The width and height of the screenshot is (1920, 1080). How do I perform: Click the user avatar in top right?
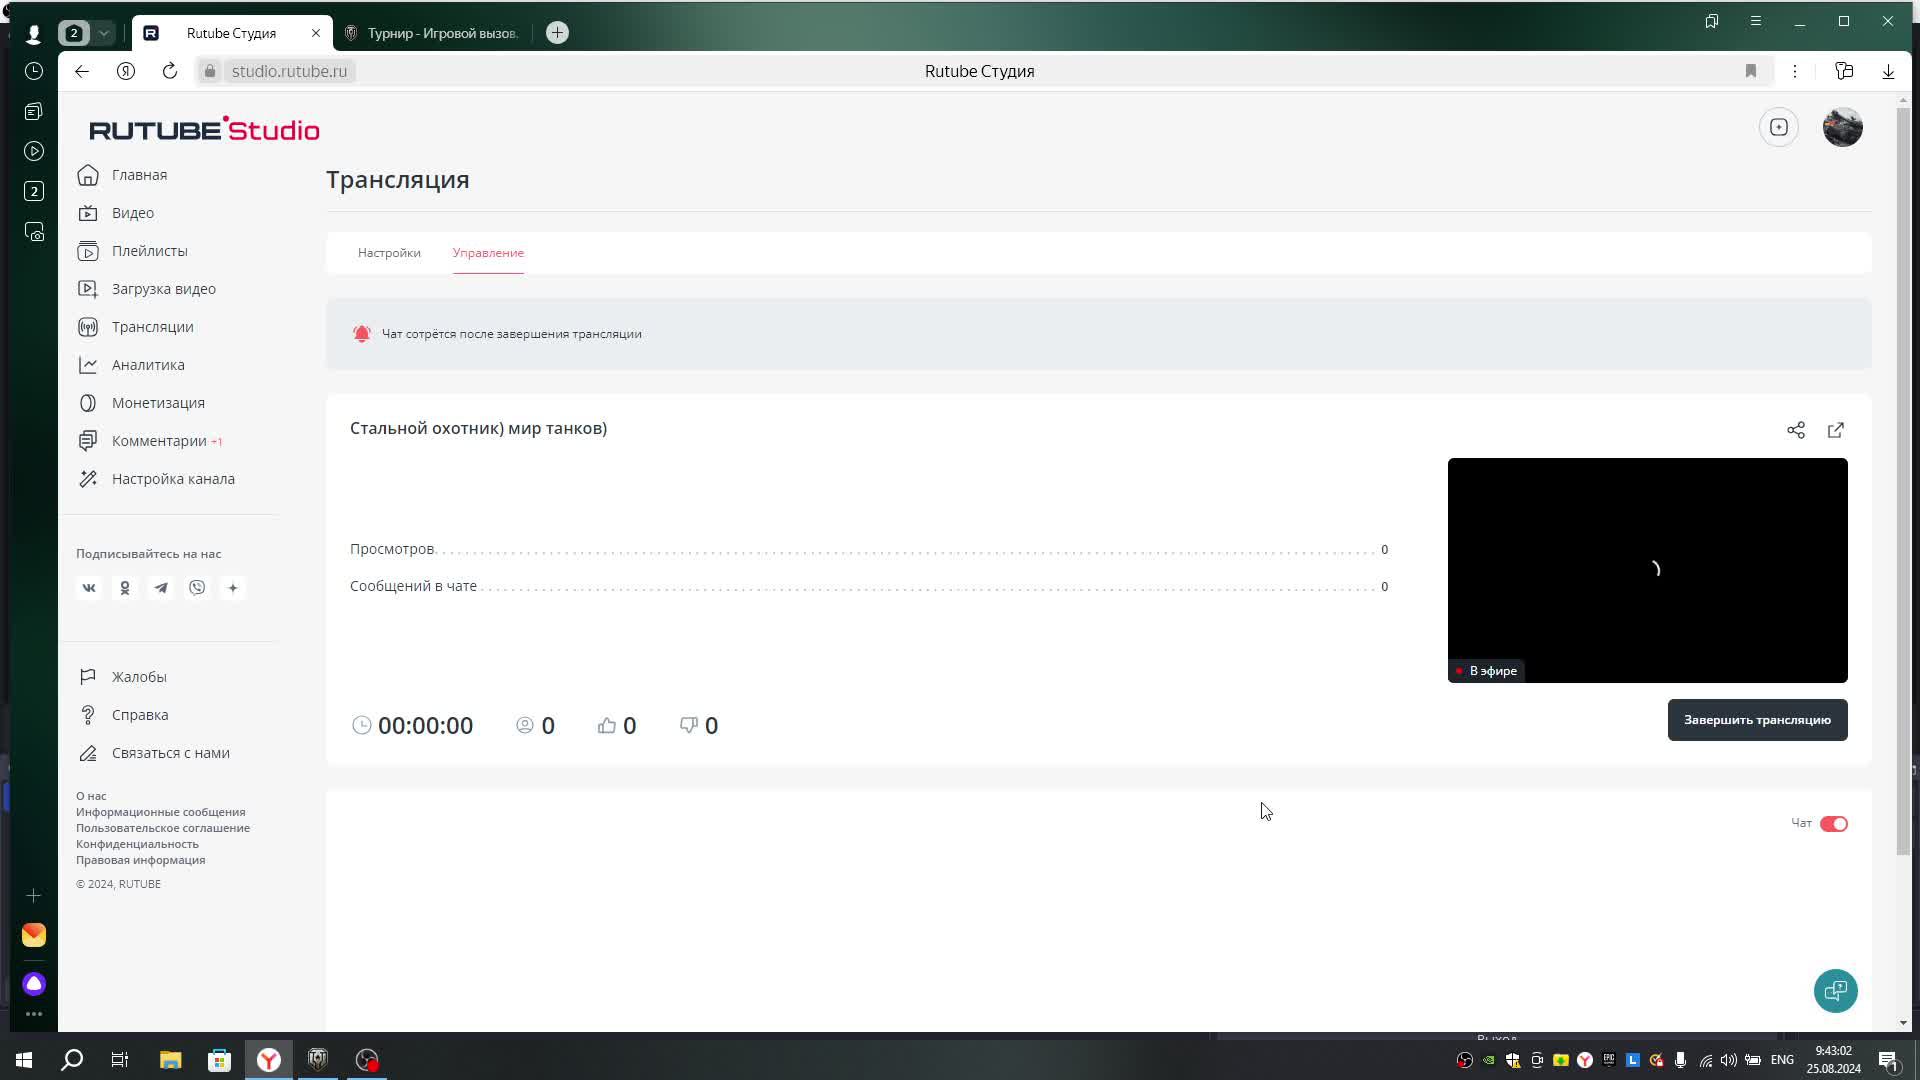[x=1842, y=127]
